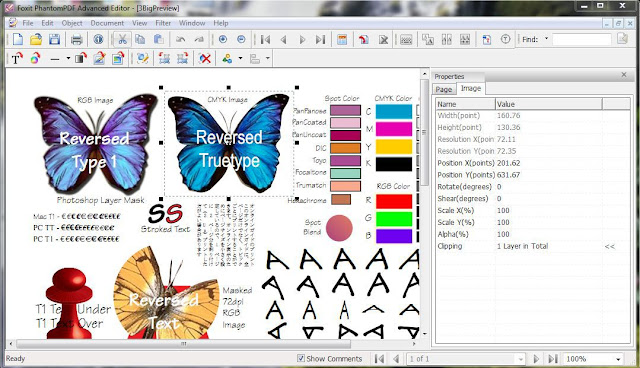Click the insert image icon

tap(118, 58)
